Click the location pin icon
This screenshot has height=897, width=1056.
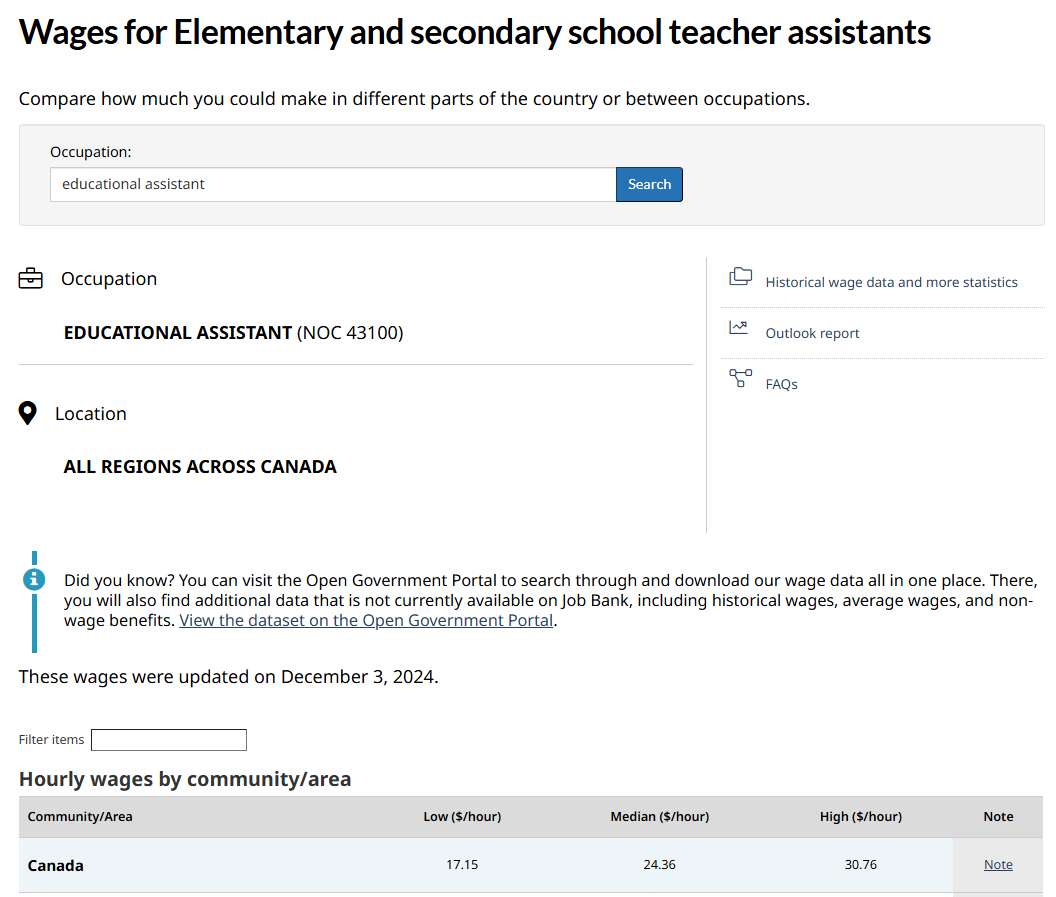pyautogui.click(x=28, y=413)
